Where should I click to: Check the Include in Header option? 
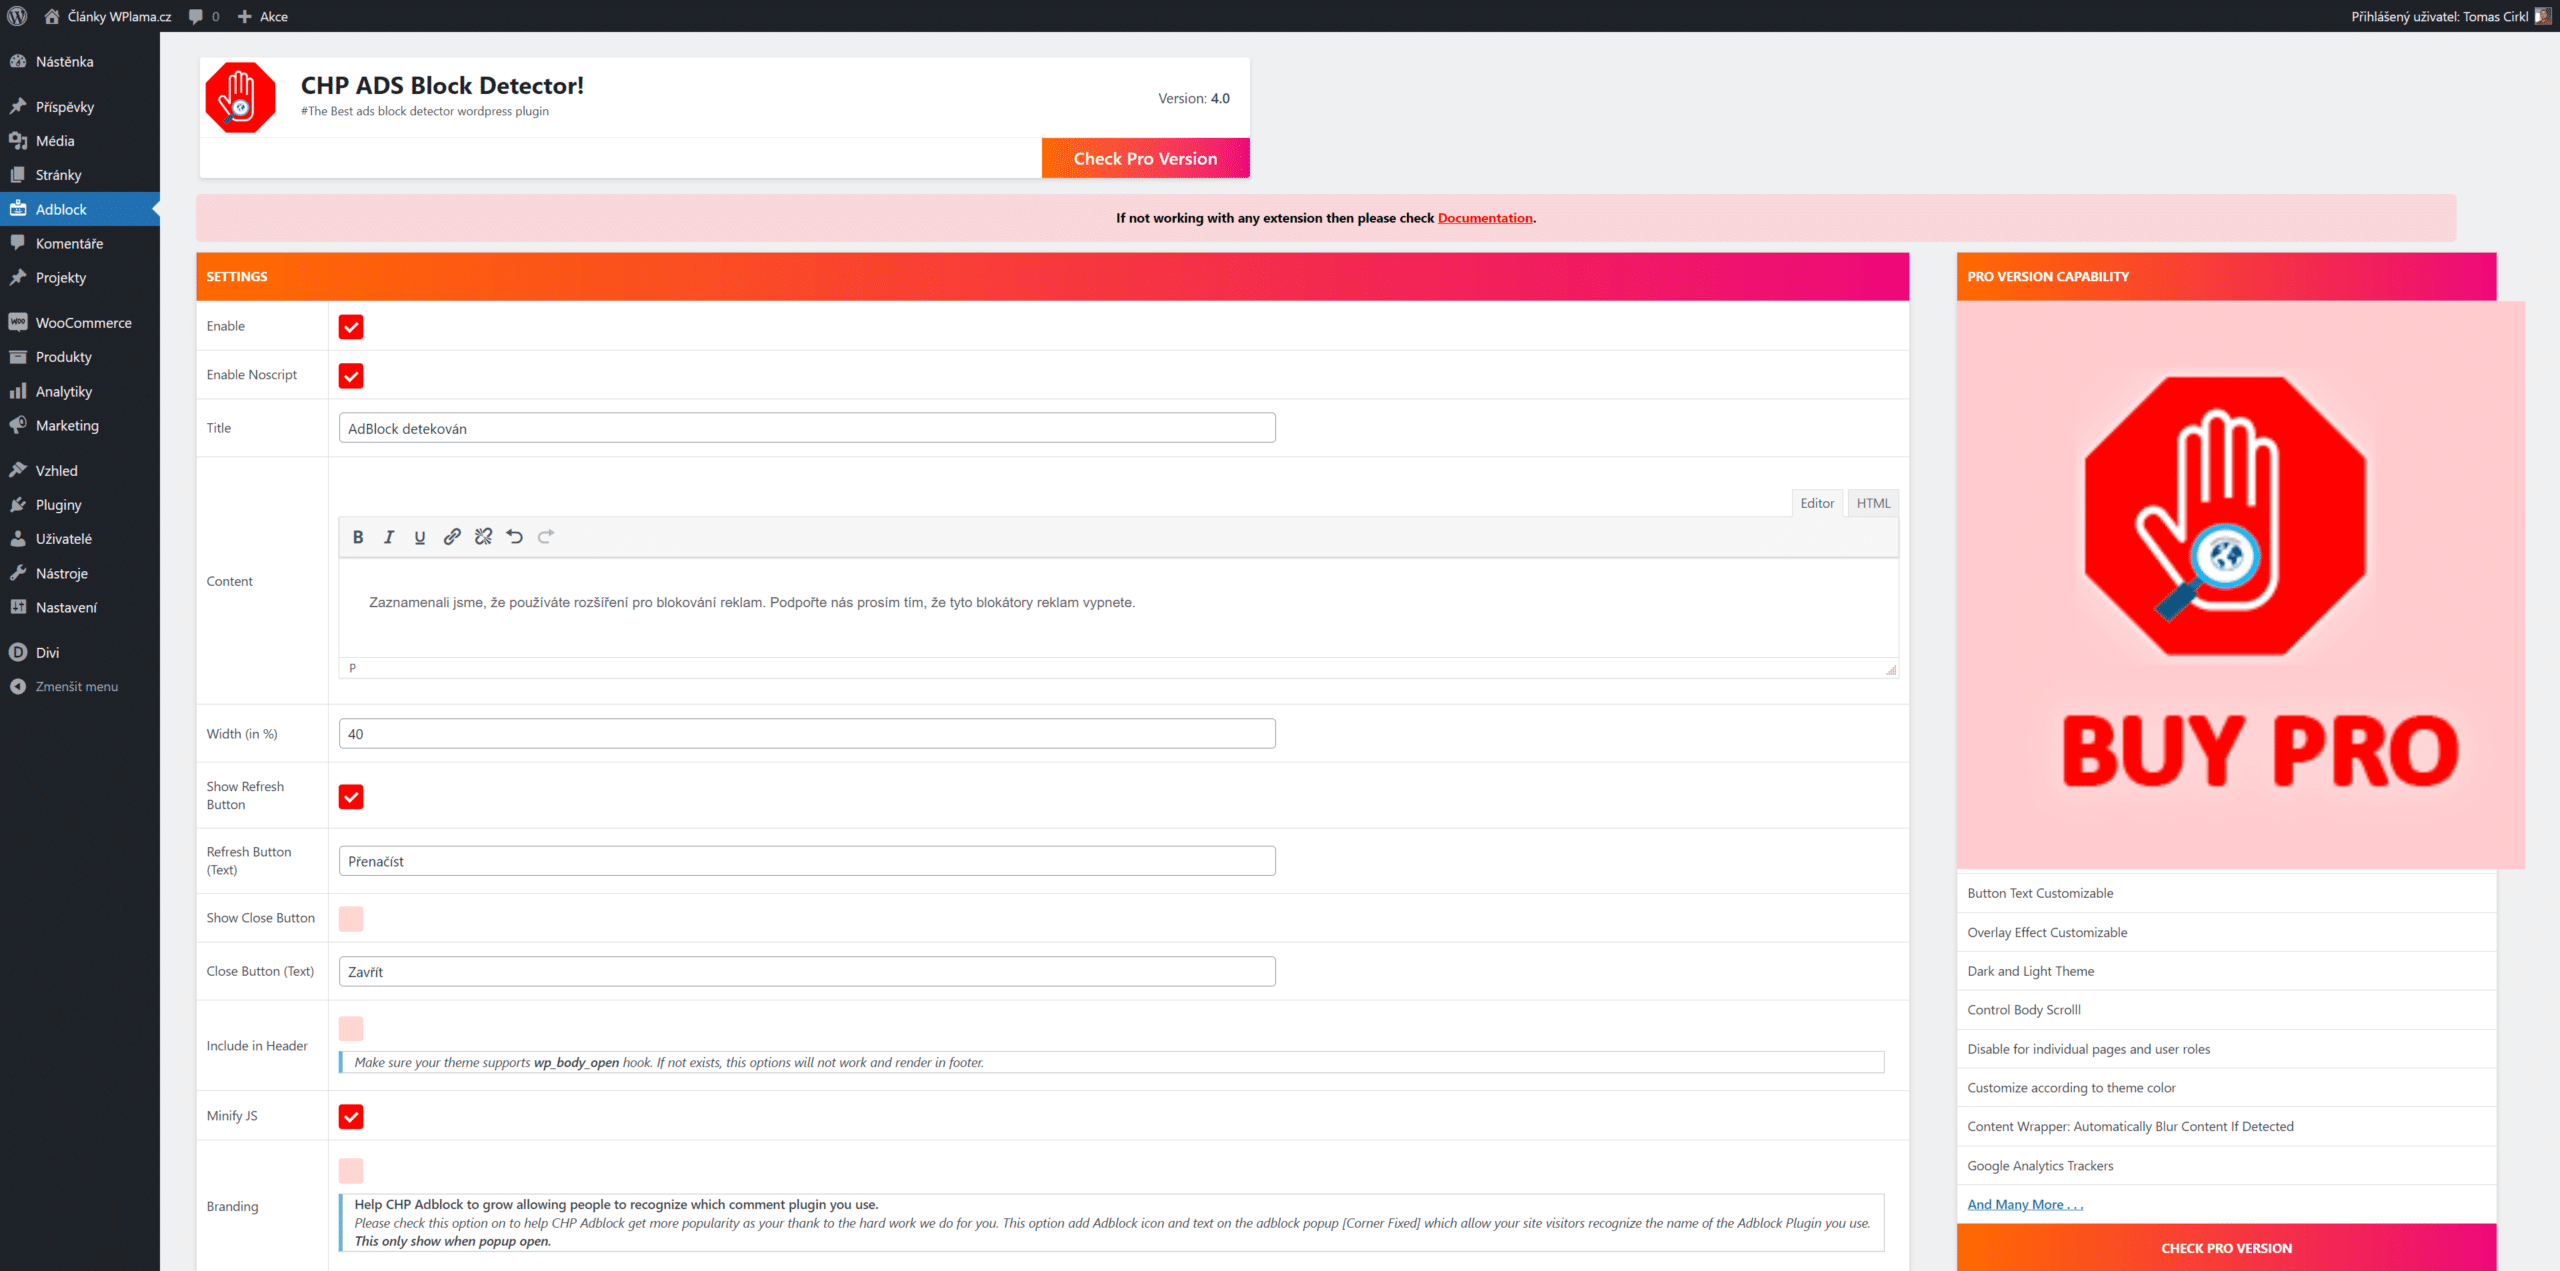pos(351,1029)
